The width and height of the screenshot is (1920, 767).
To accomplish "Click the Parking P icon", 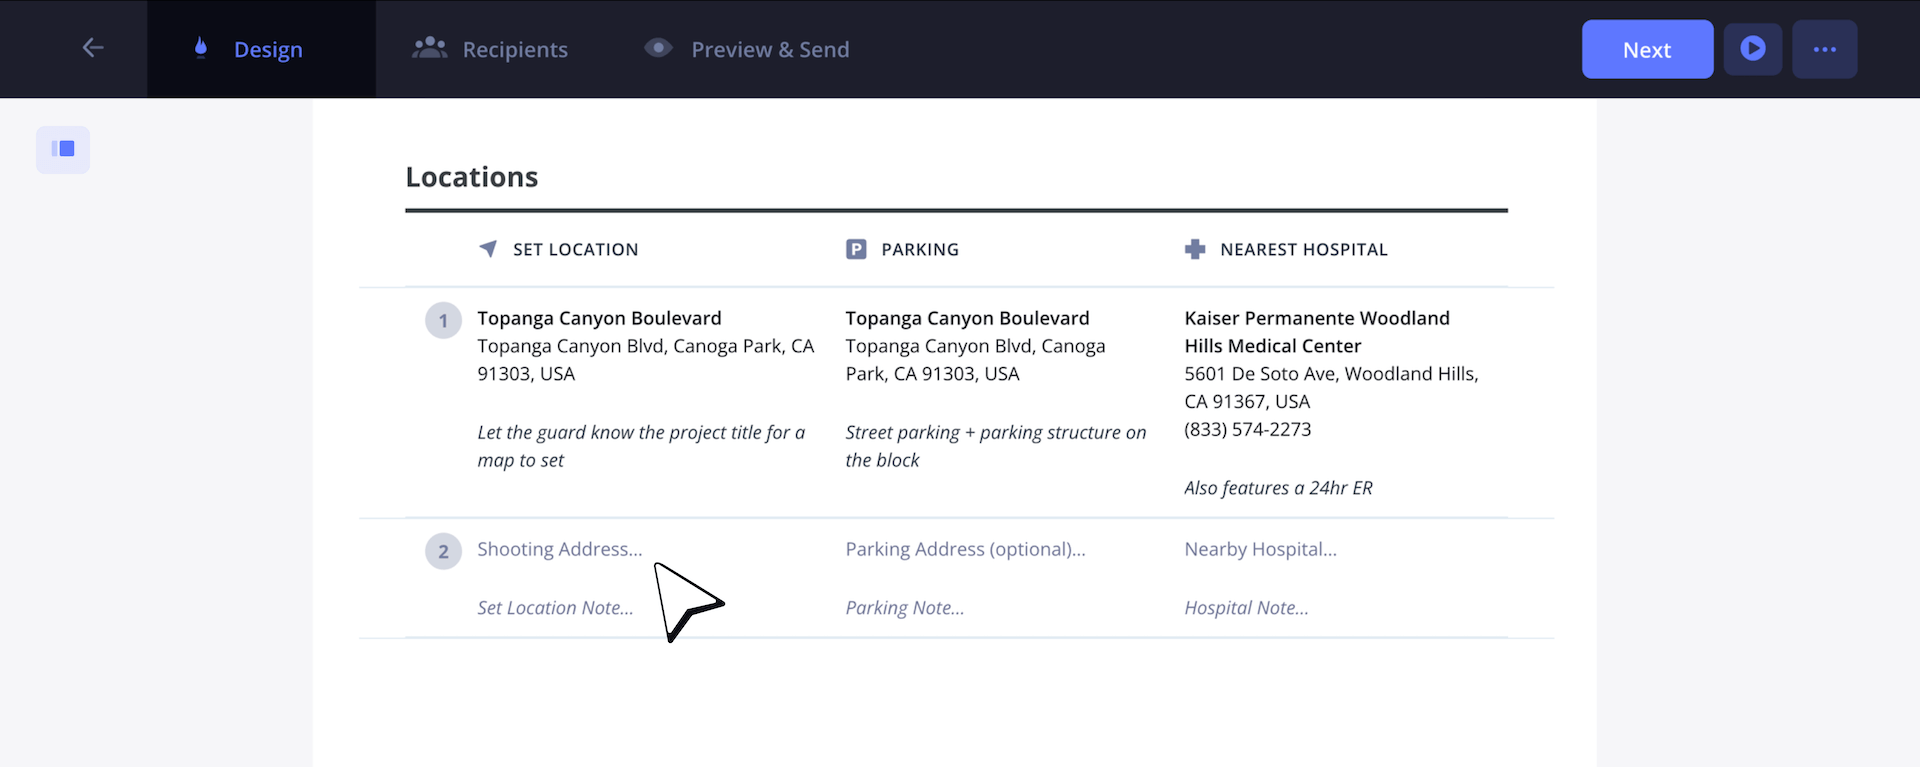I will pyautogui.click(x=856, y=249).
